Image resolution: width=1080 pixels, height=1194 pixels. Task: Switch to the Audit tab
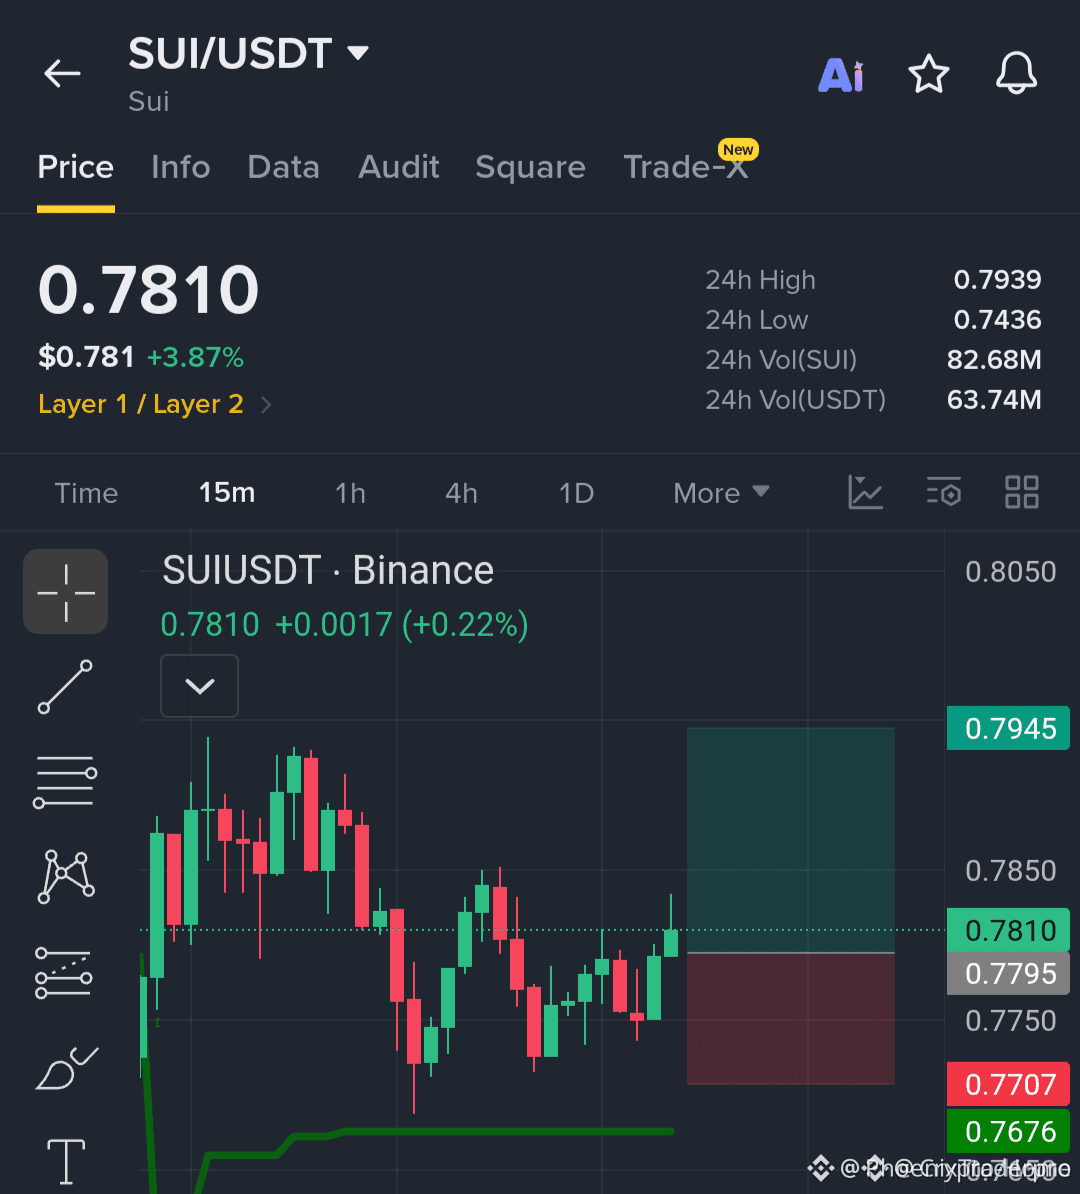pos(398,167)
